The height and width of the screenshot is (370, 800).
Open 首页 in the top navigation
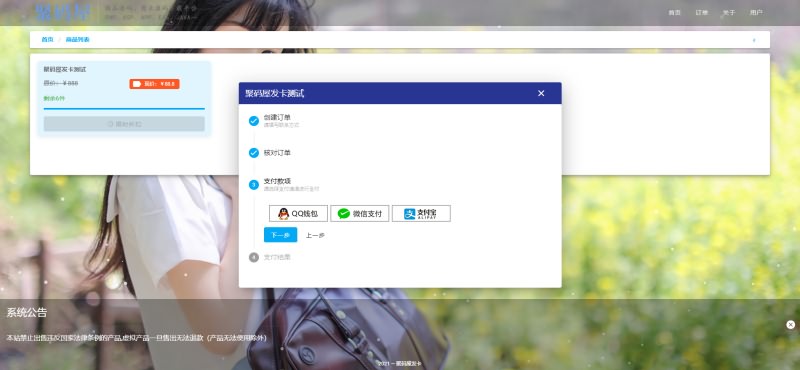[x=674, y=13]
